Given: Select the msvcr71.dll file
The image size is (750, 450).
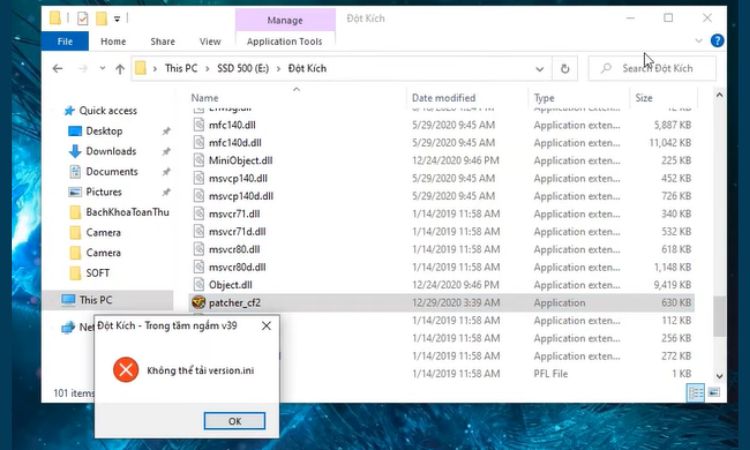Looking at the screenshot, I should tap(234, 214).
